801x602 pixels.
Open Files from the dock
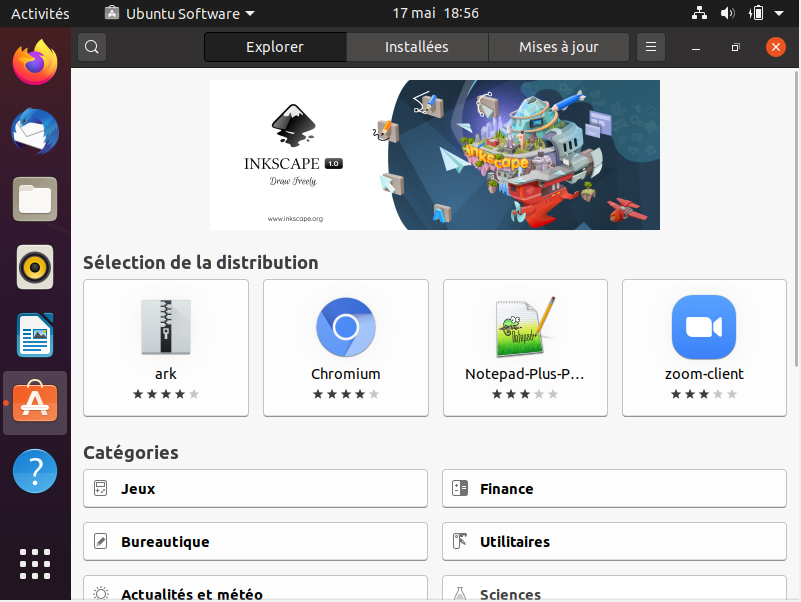click(35, 199)
